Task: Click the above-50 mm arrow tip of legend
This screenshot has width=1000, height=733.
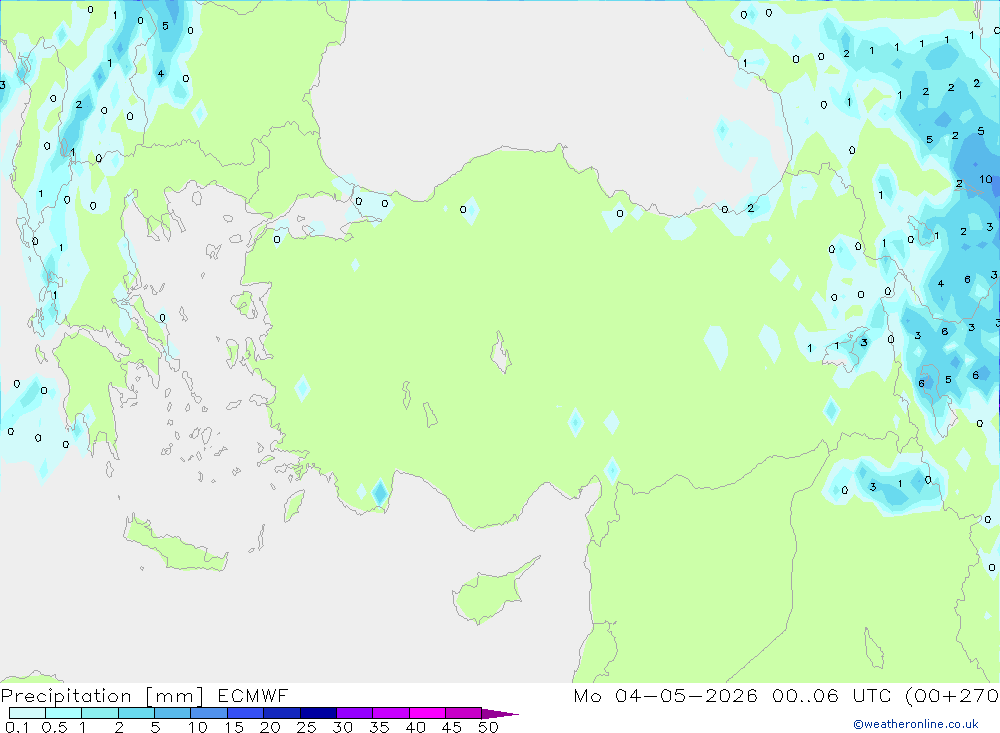Action: point(499,714)
